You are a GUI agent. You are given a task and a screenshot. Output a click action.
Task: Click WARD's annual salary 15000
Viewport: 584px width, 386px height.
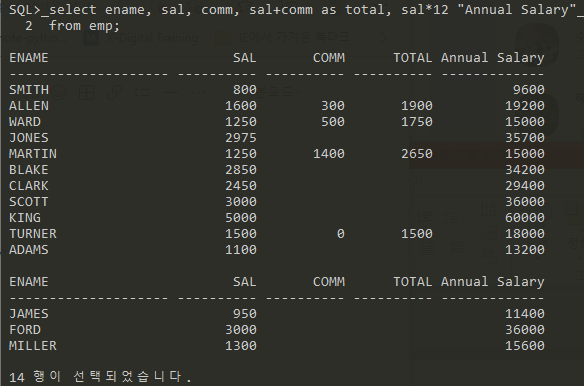coord(525,122)
